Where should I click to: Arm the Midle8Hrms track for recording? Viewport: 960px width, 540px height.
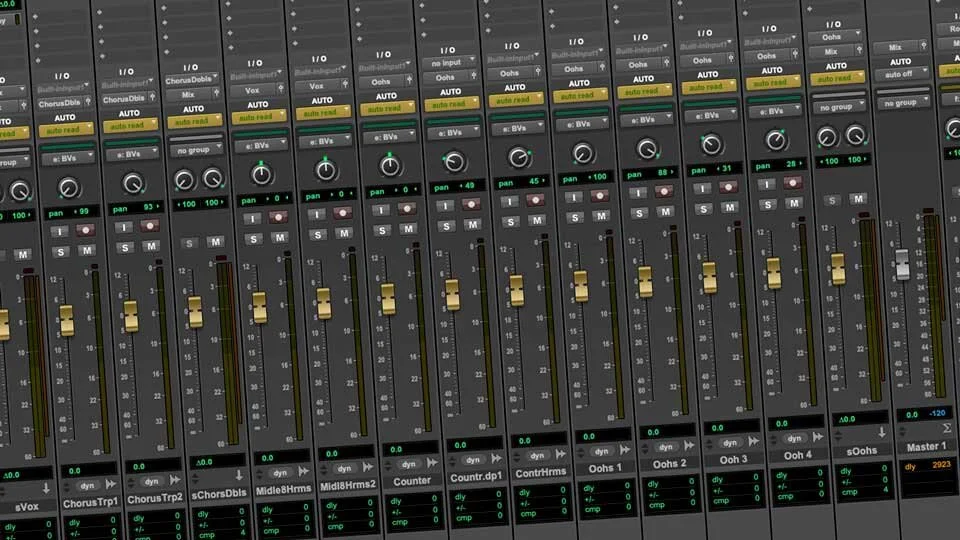pos(279,217)
